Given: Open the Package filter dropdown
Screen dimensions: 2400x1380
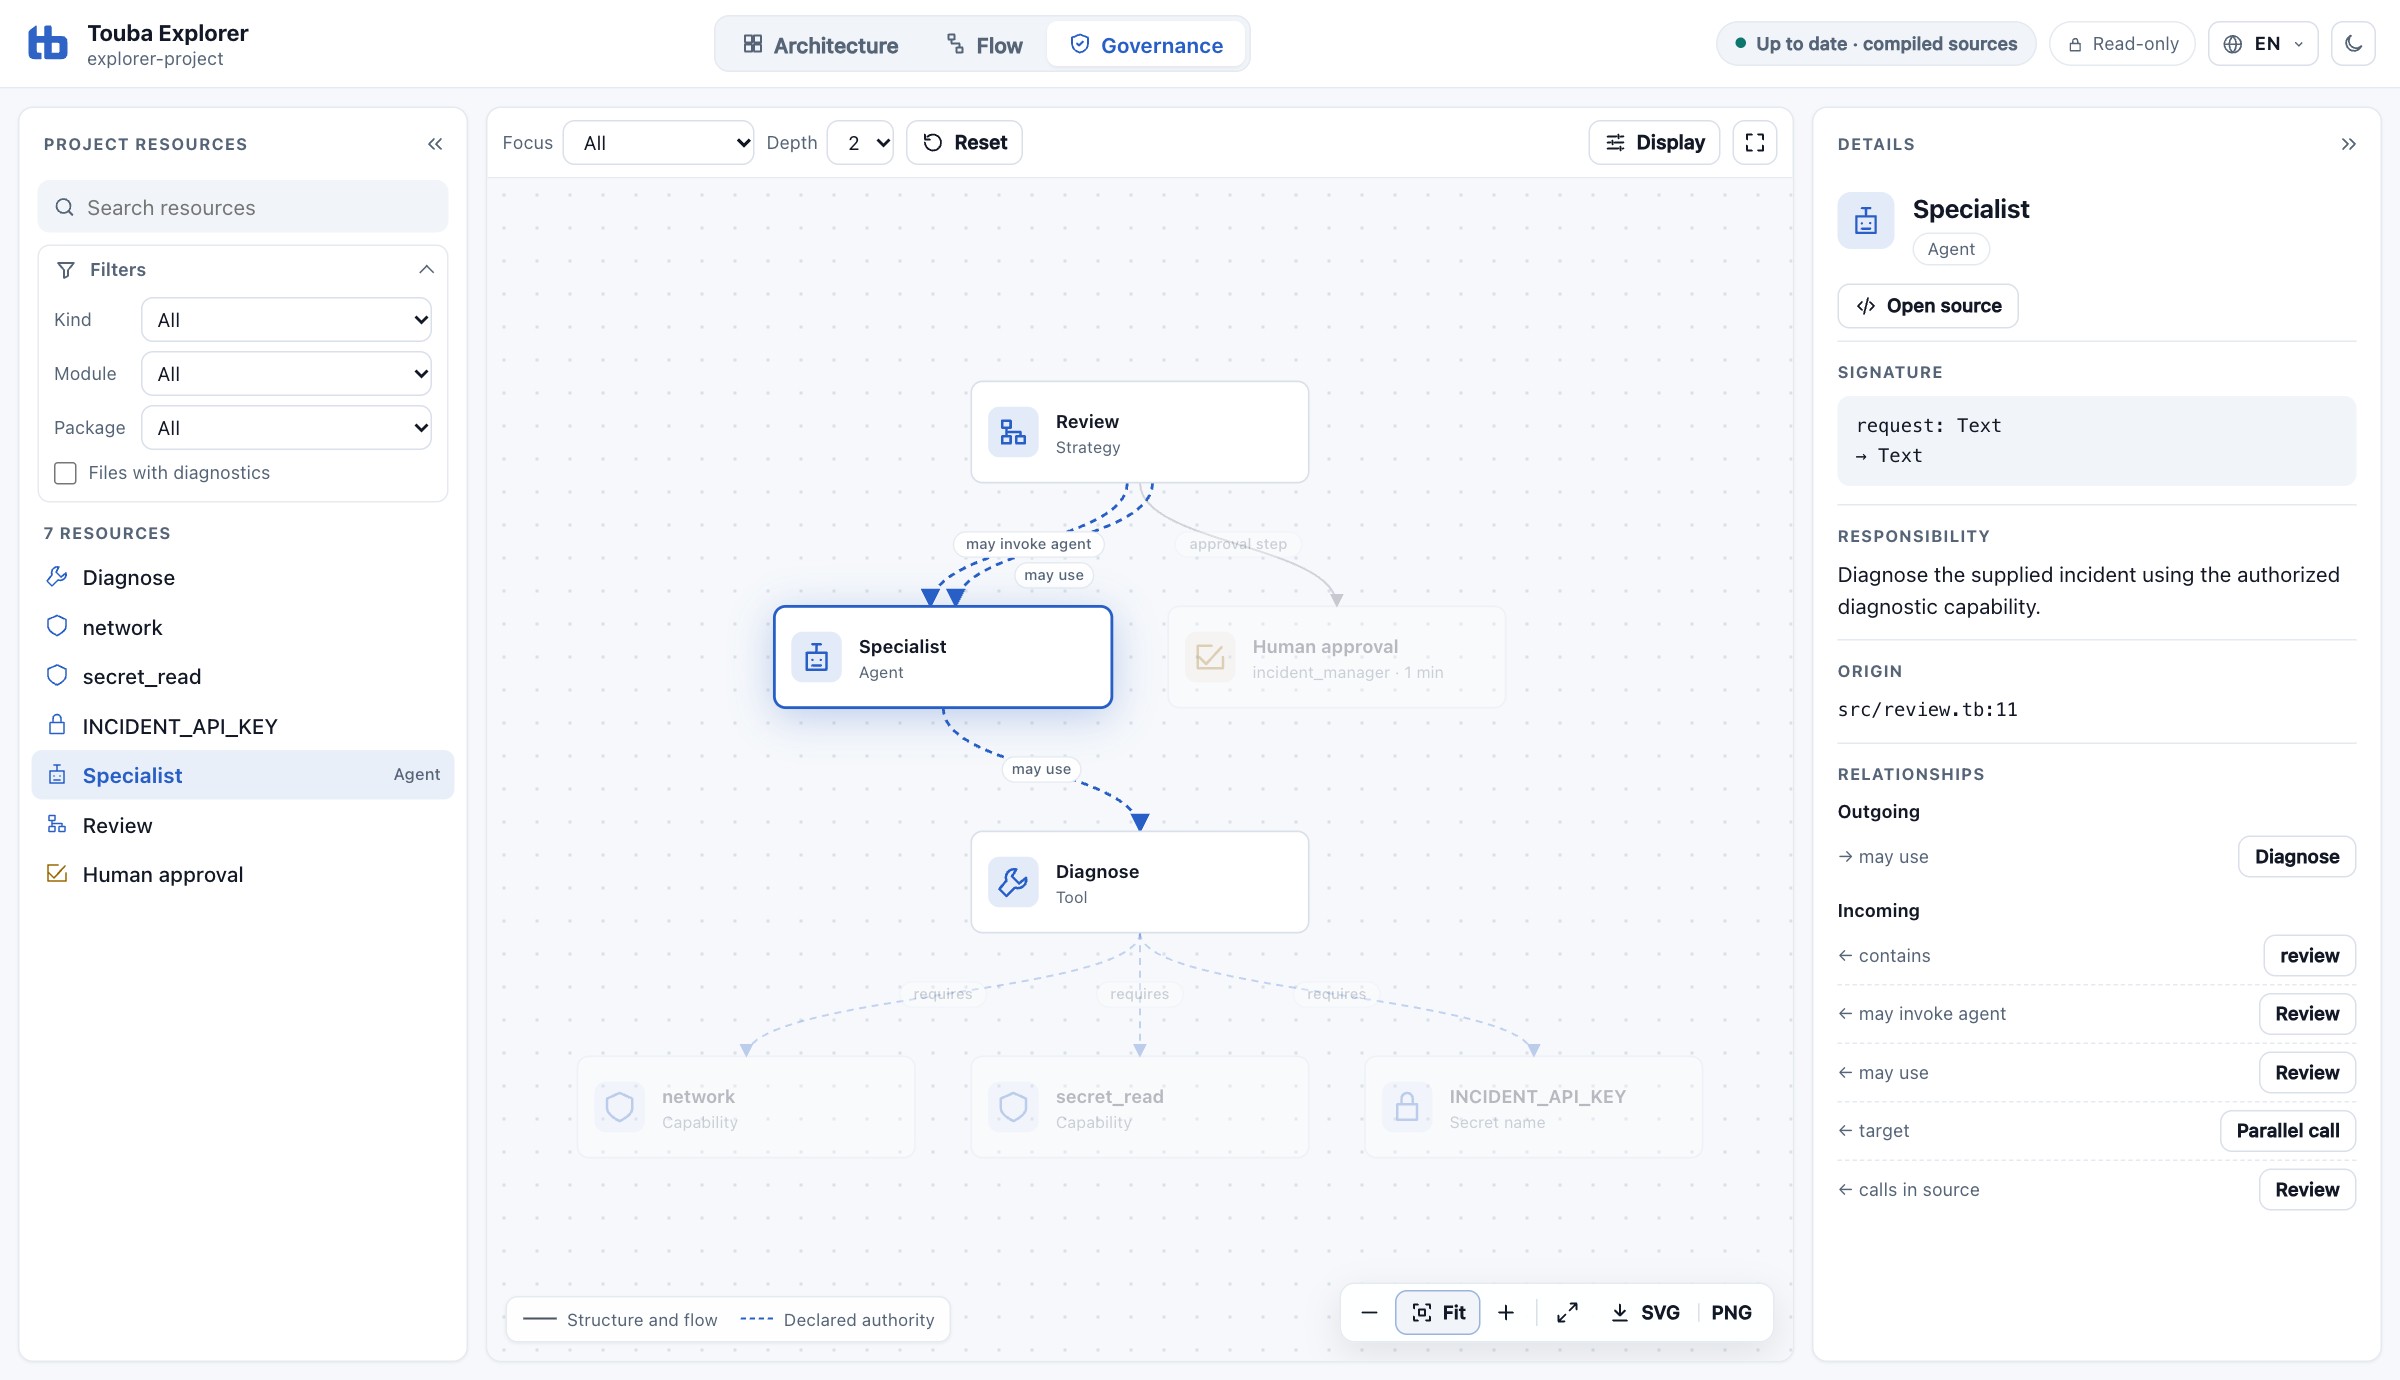Looking at the screenshot, I should click(286, 428).
